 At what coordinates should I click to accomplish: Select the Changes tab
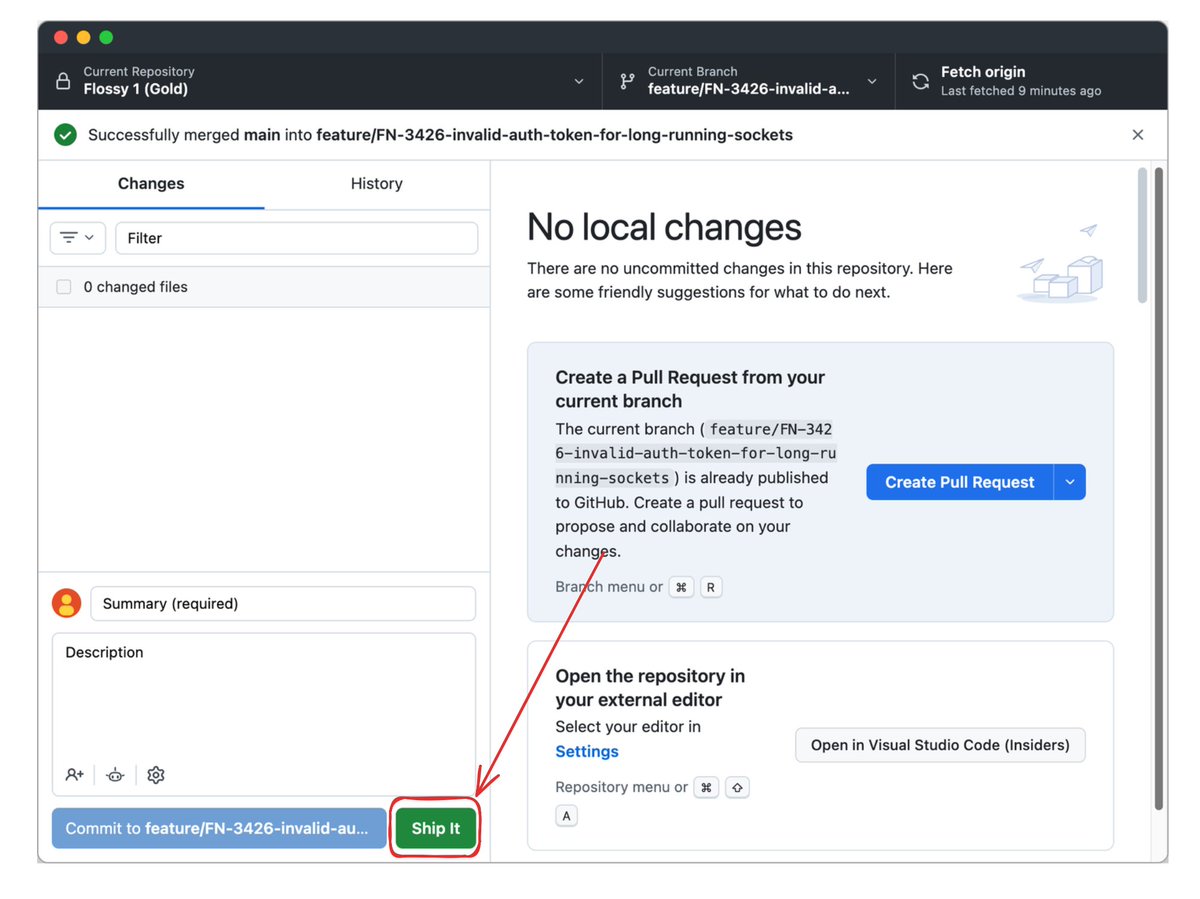151,183
